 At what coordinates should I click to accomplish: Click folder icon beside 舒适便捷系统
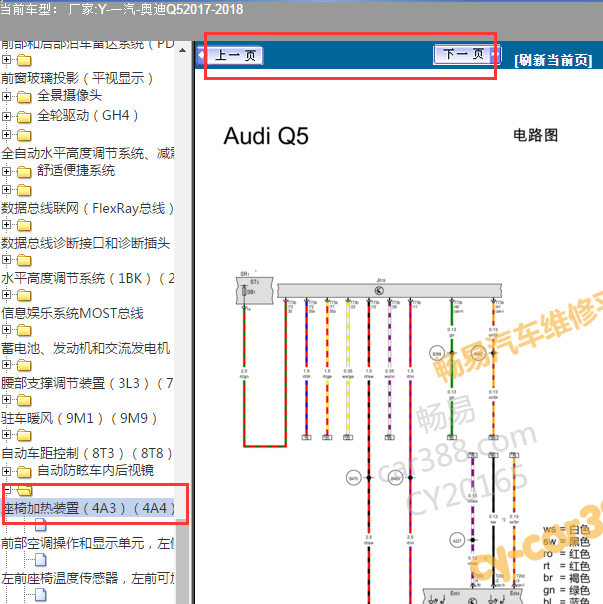click(x=24, y=172)
